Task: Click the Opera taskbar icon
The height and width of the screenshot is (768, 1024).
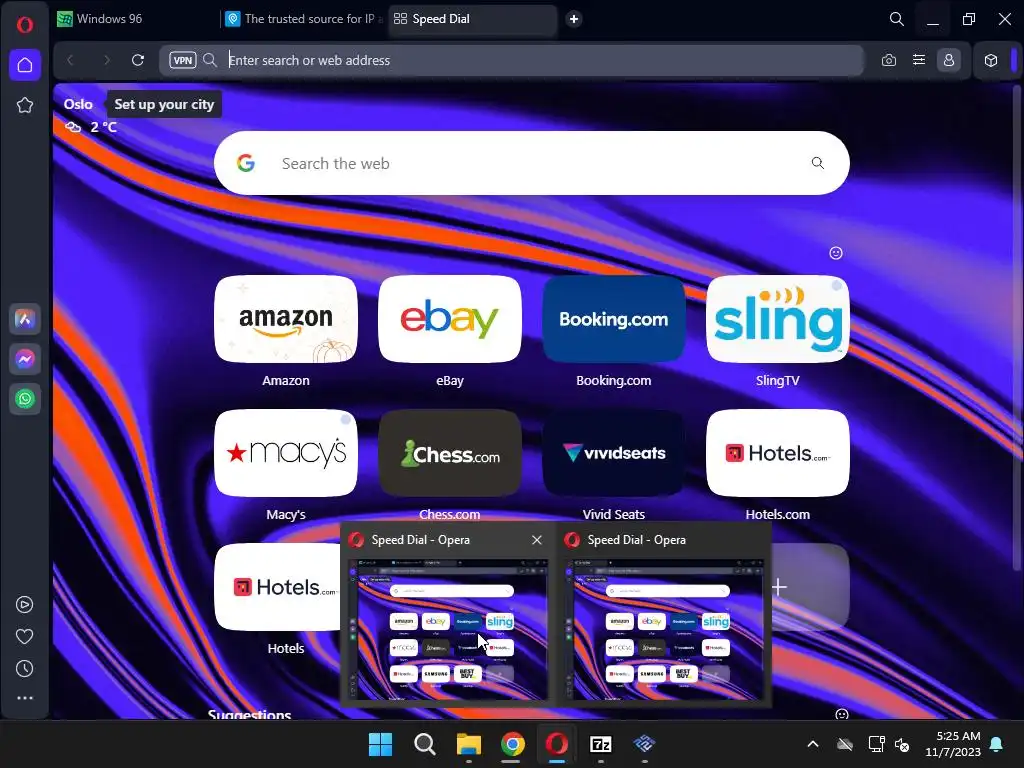Action: [x=557, y=744]
